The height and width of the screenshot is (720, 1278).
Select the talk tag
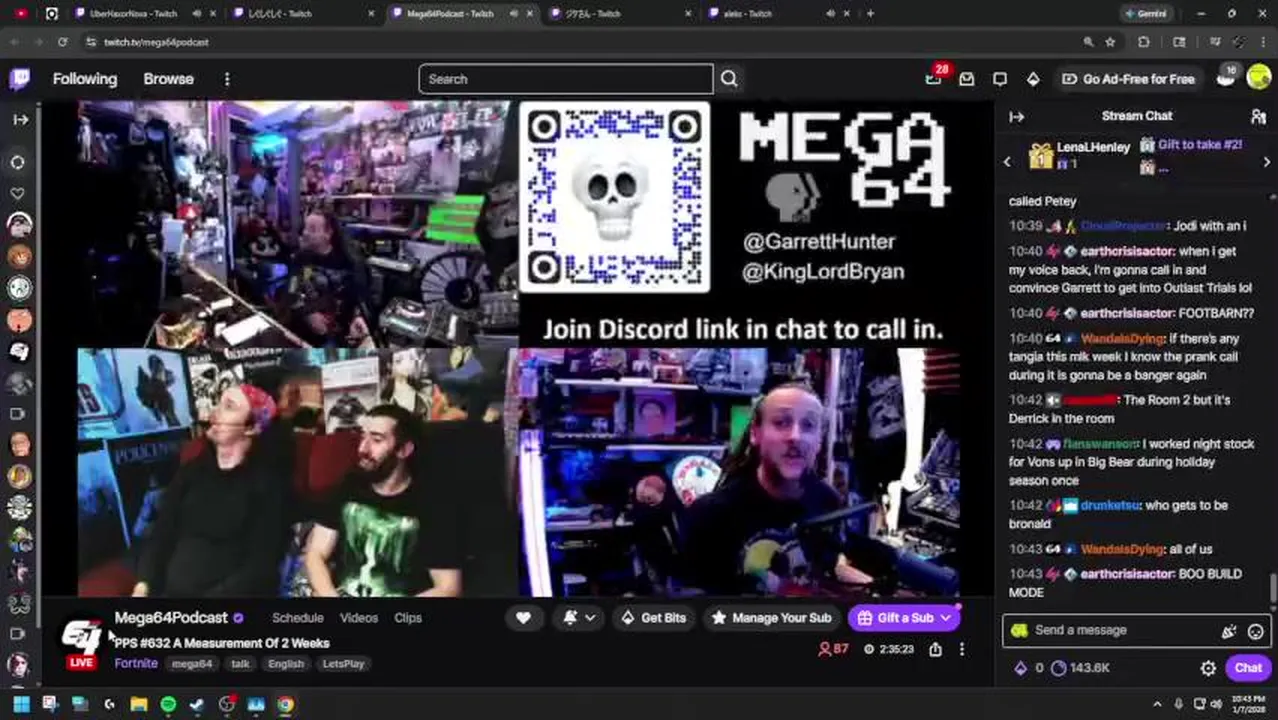point(240,664)
